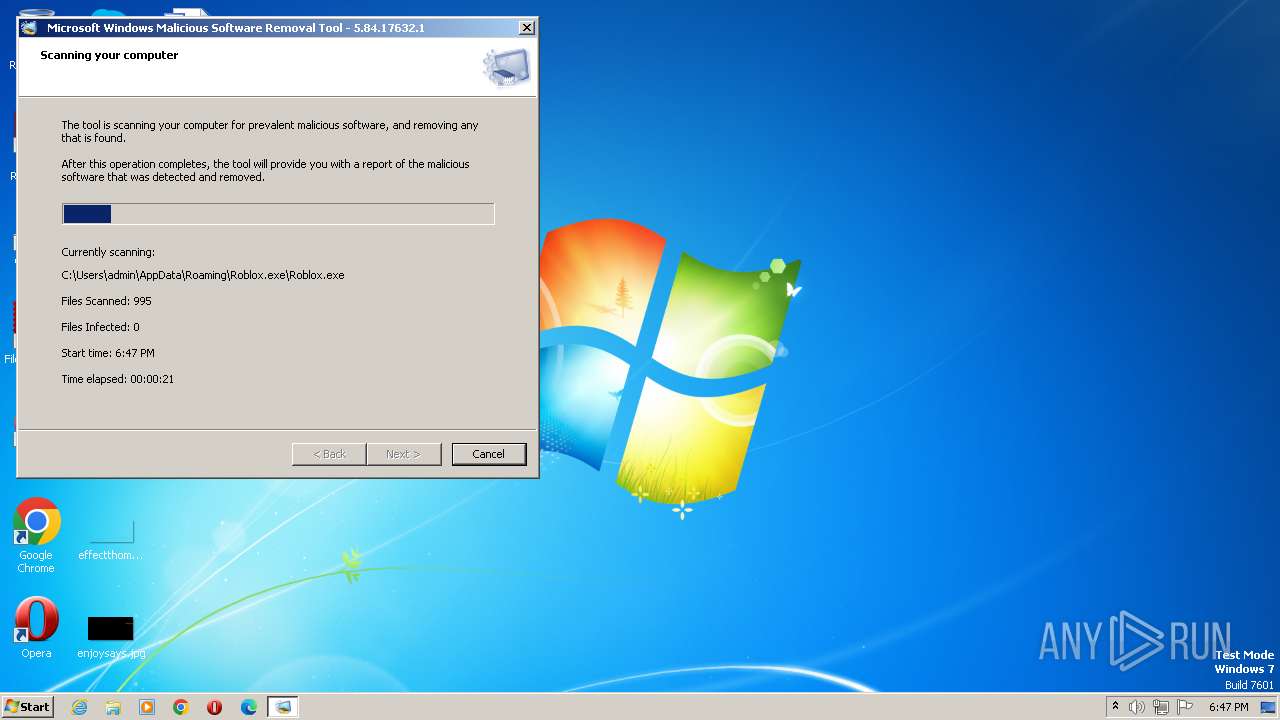Click the Start time: 6:47 PM text

coord(108,353)
